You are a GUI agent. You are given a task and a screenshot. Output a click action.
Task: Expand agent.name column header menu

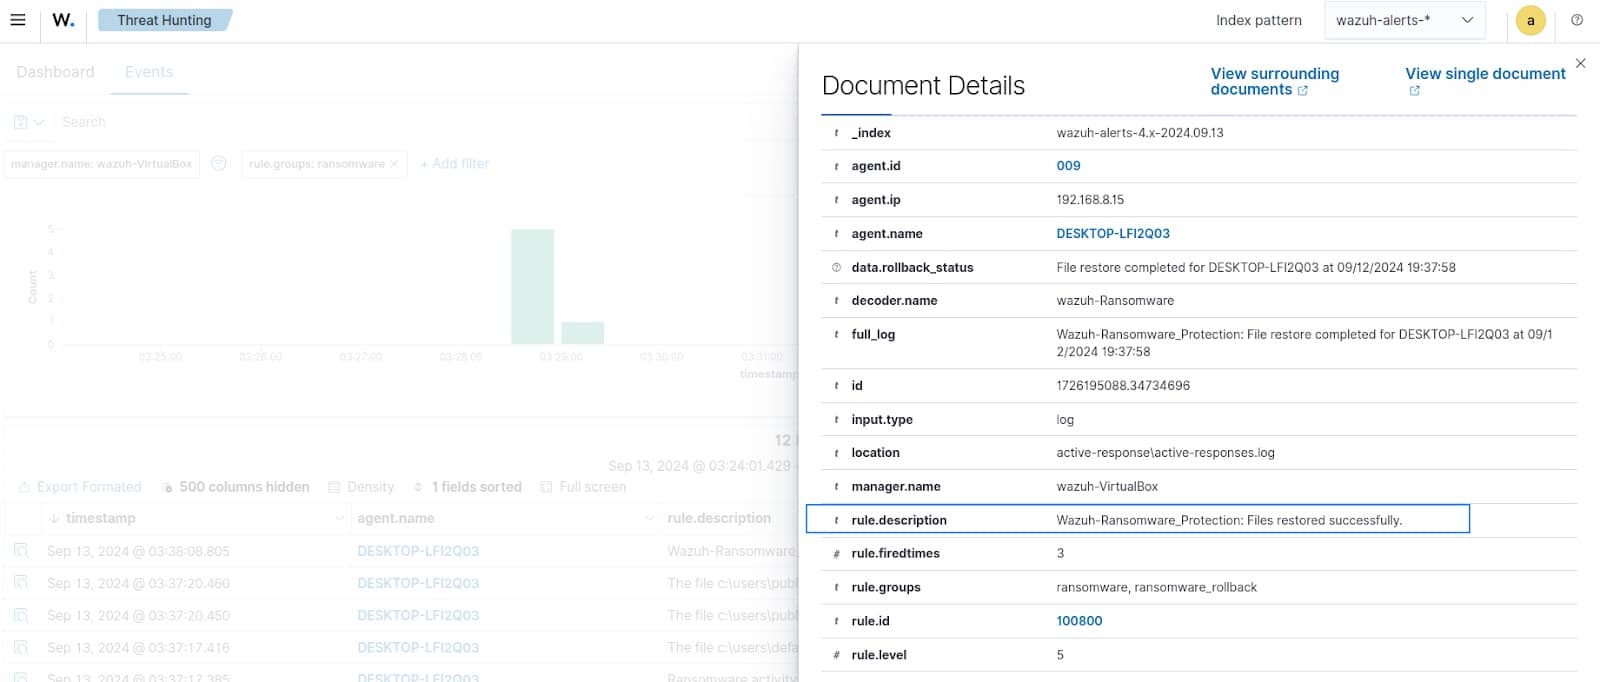tap(649, 518)
